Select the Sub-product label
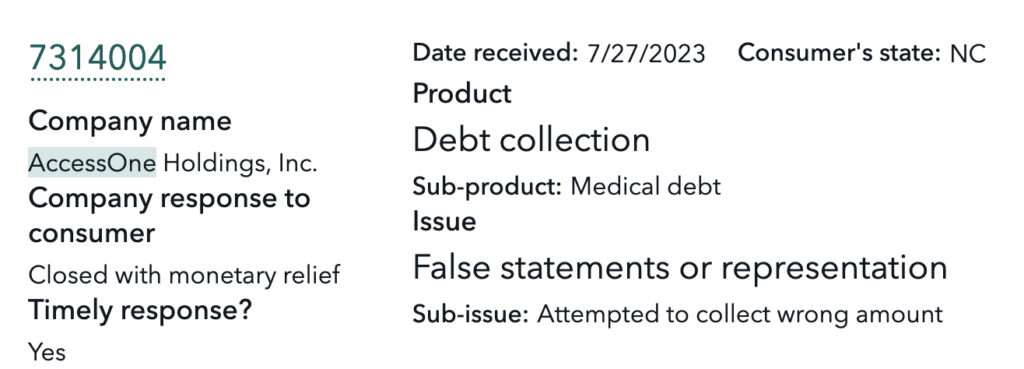The width and height of the screenshot is (1024, 369). 487,187
